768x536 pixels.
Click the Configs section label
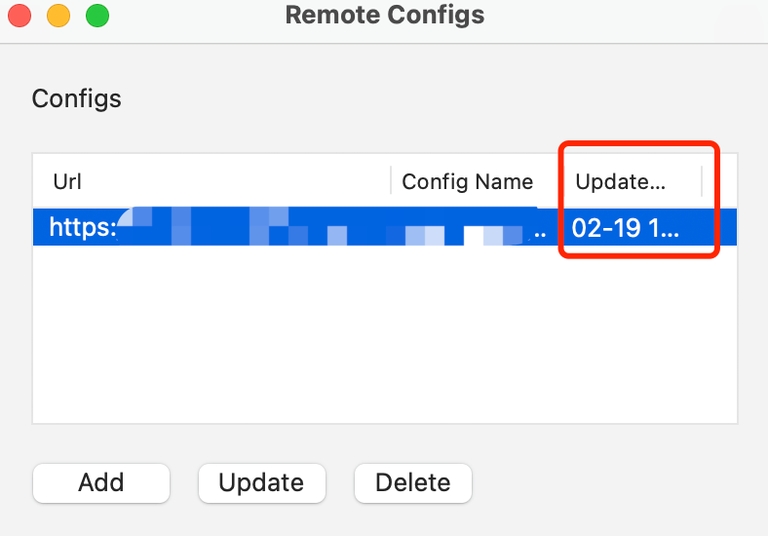(x=77, y=99)
